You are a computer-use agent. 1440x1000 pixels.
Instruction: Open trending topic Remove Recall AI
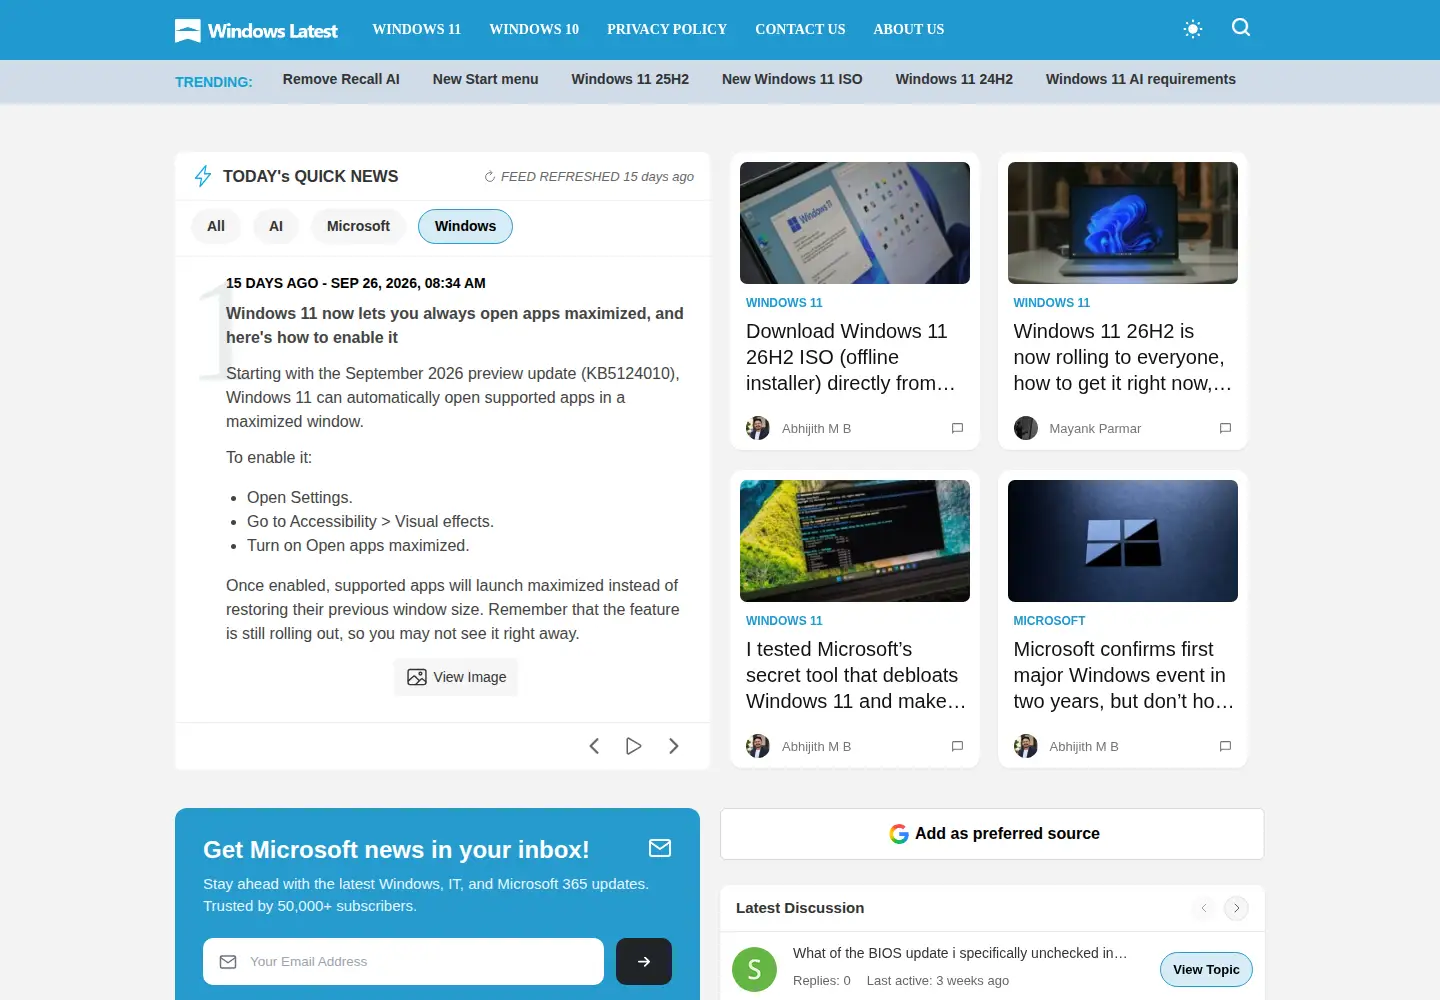point(341,79)
